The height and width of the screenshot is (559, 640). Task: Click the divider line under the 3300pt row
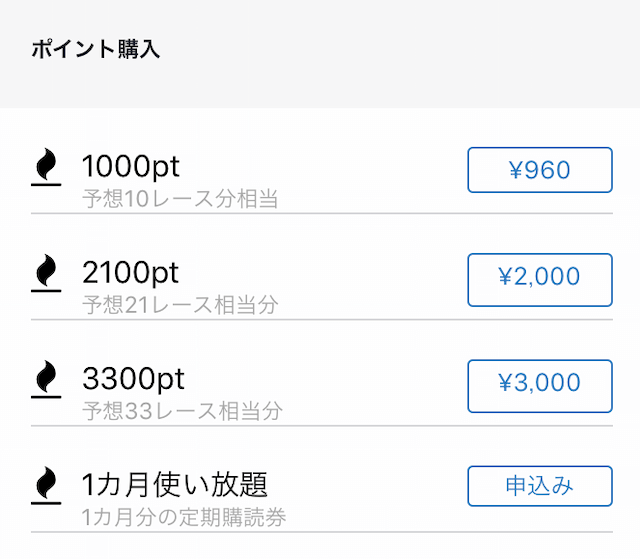[322, 426]
